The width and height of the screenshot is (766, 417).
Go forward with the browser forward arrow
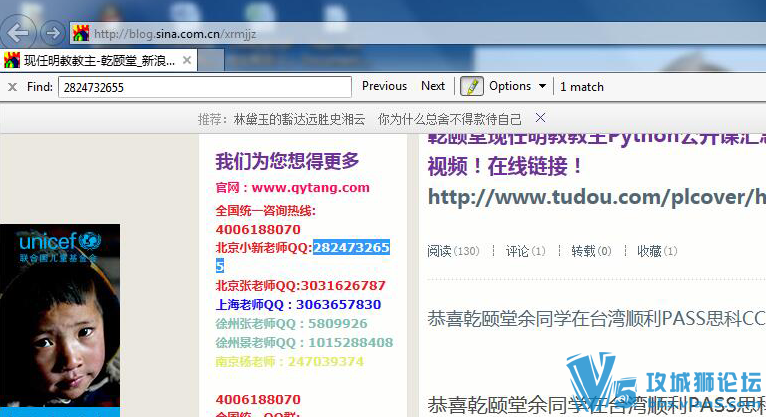tap(53, 33)
